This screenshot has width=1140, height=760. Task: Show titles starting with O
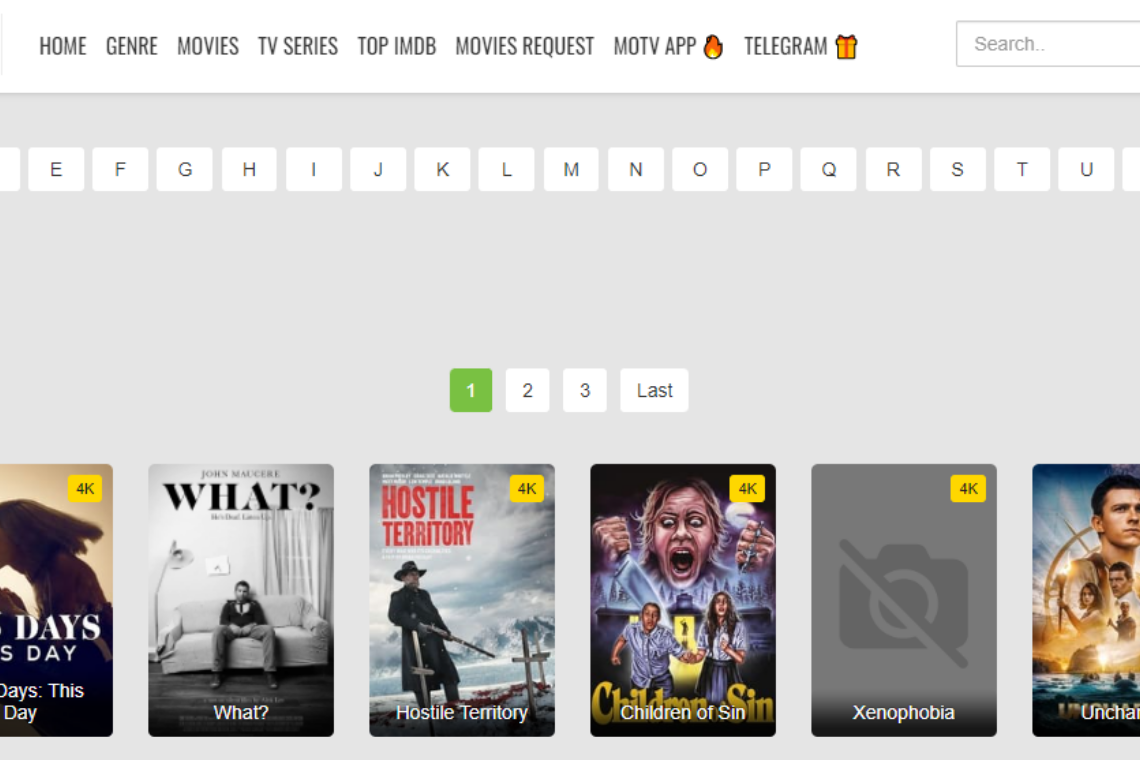point(700,169)
